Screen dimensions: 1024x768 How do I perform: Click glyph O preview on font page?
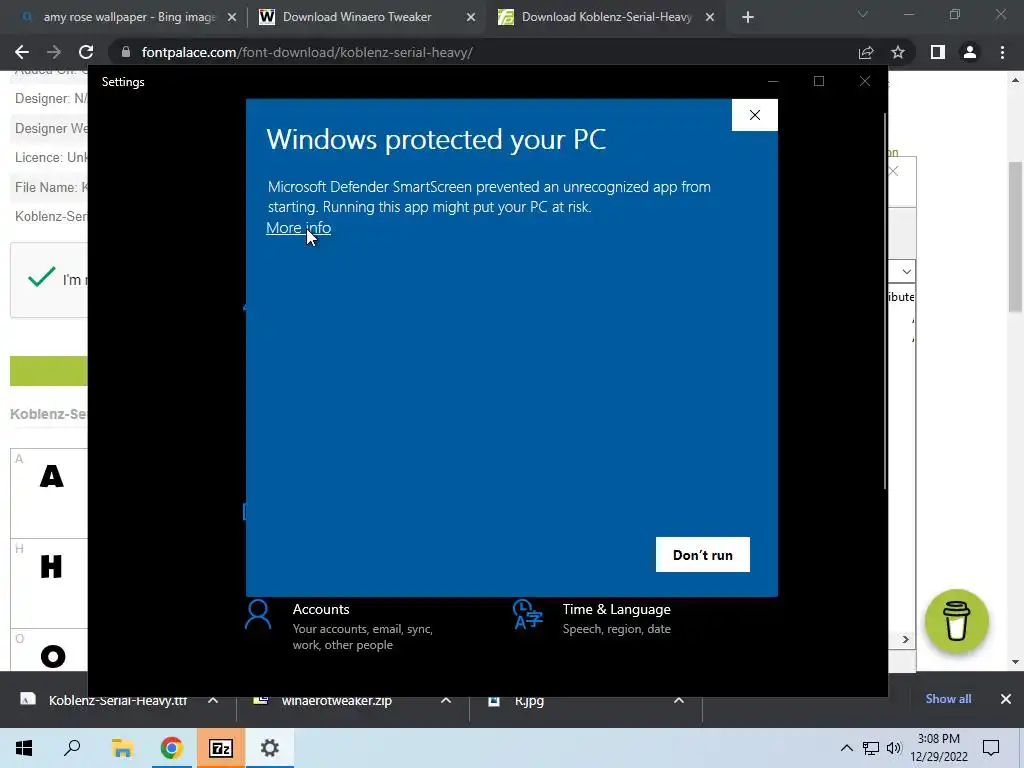53,656
